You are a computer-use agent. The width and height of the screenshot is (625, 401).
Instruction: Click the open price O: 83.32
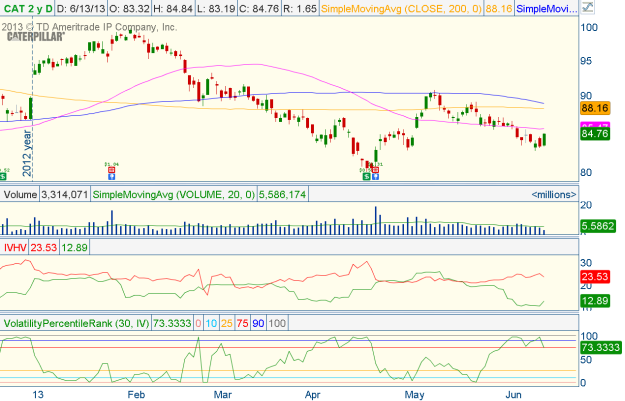click(129, 8)
